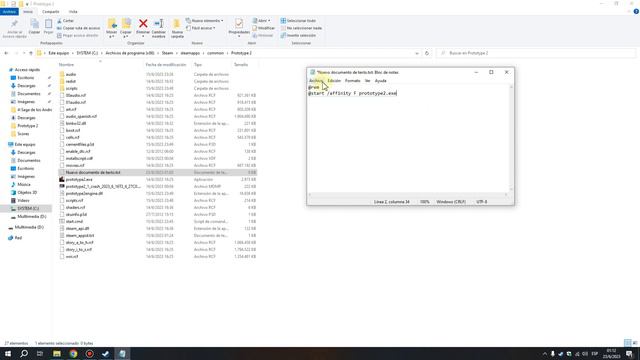Open Escritorio under Acceso rápido

pos(25,78)
